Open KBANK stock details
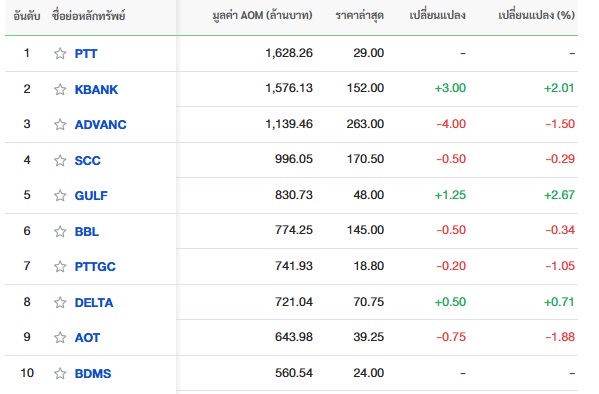Viewport: 599px width, 394px height. (x=96, y=89)
